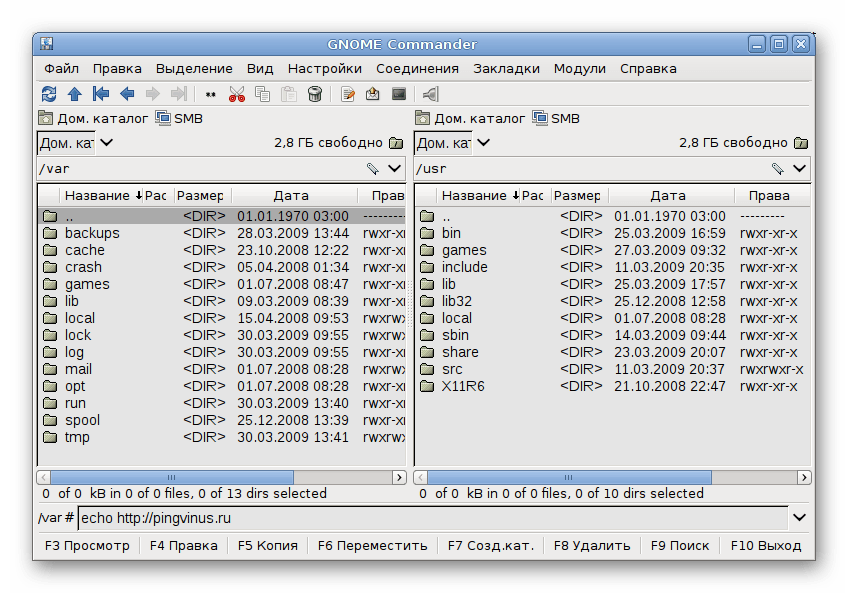The image size is (848, 593).
Task: Jump to the oldest directory in history
Action: click(x=101, y=94)
